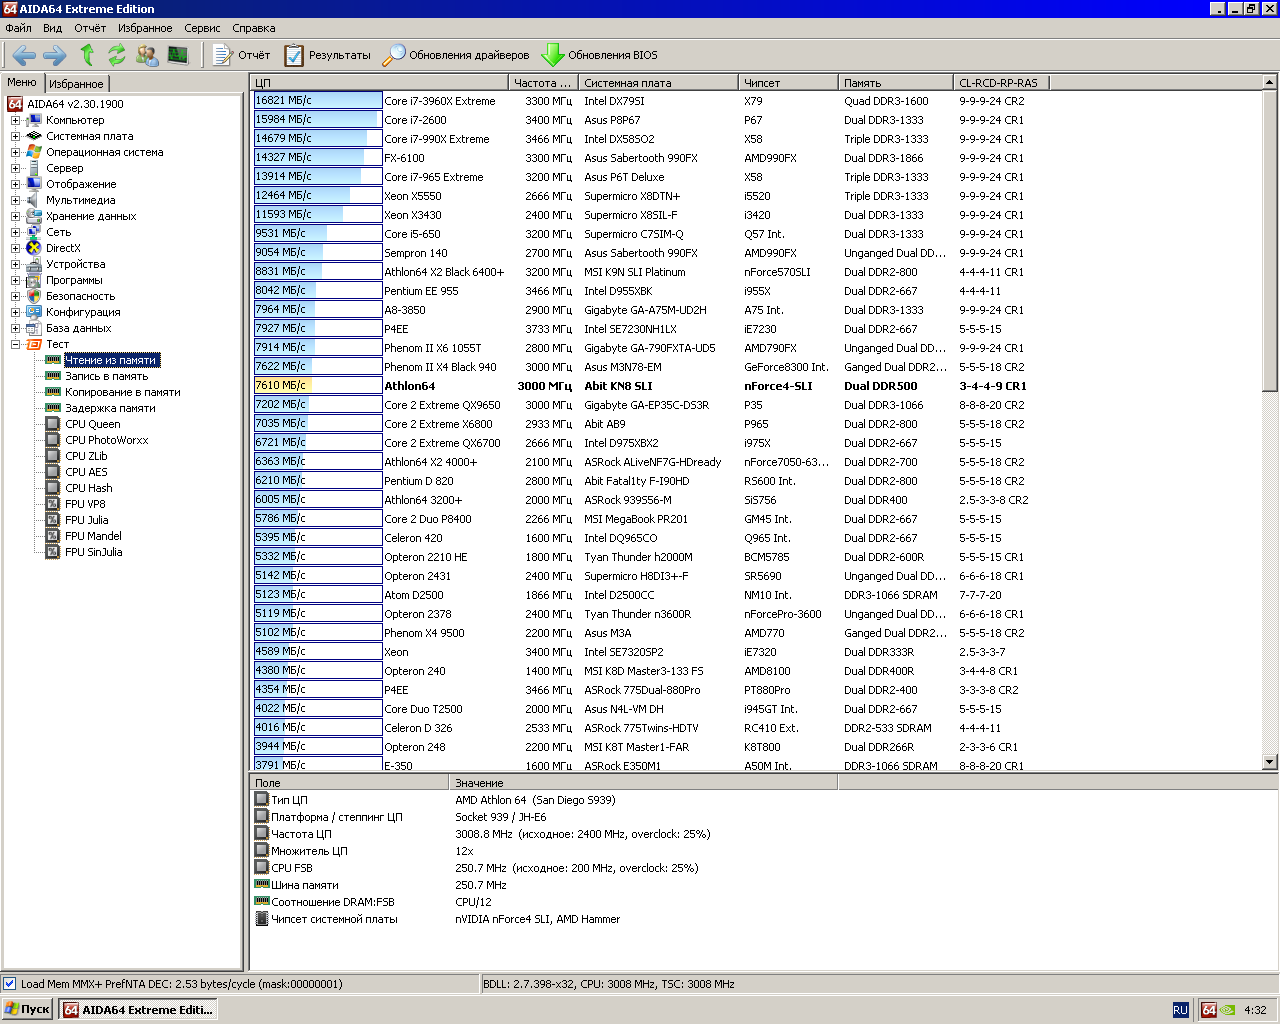Click the CPU Queen benchmark icon
Image resolution: width=1280 pixels, height=1024 pixels.
pos(53,424)
